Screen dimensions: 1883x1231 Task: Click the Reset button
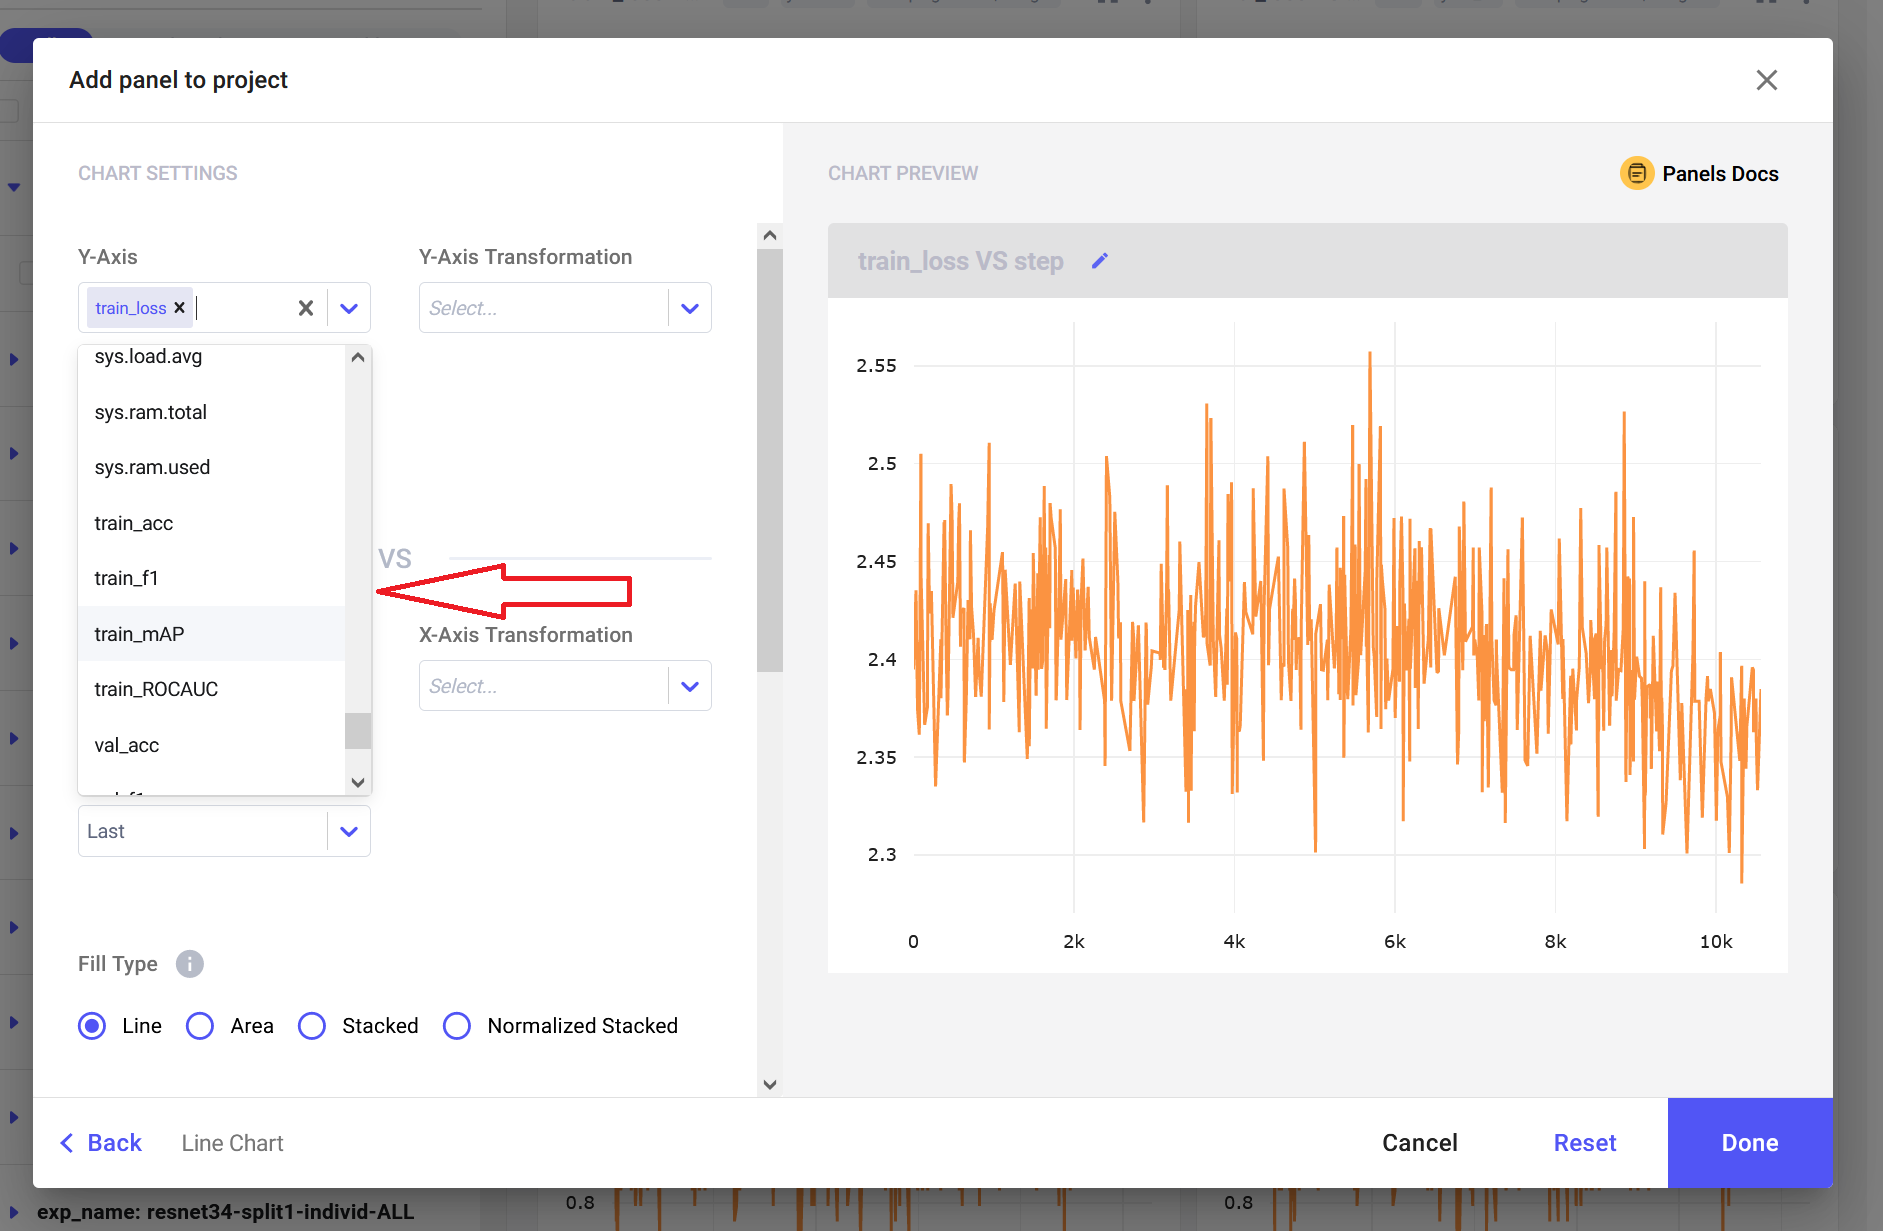click(x=1585, y=1143)
